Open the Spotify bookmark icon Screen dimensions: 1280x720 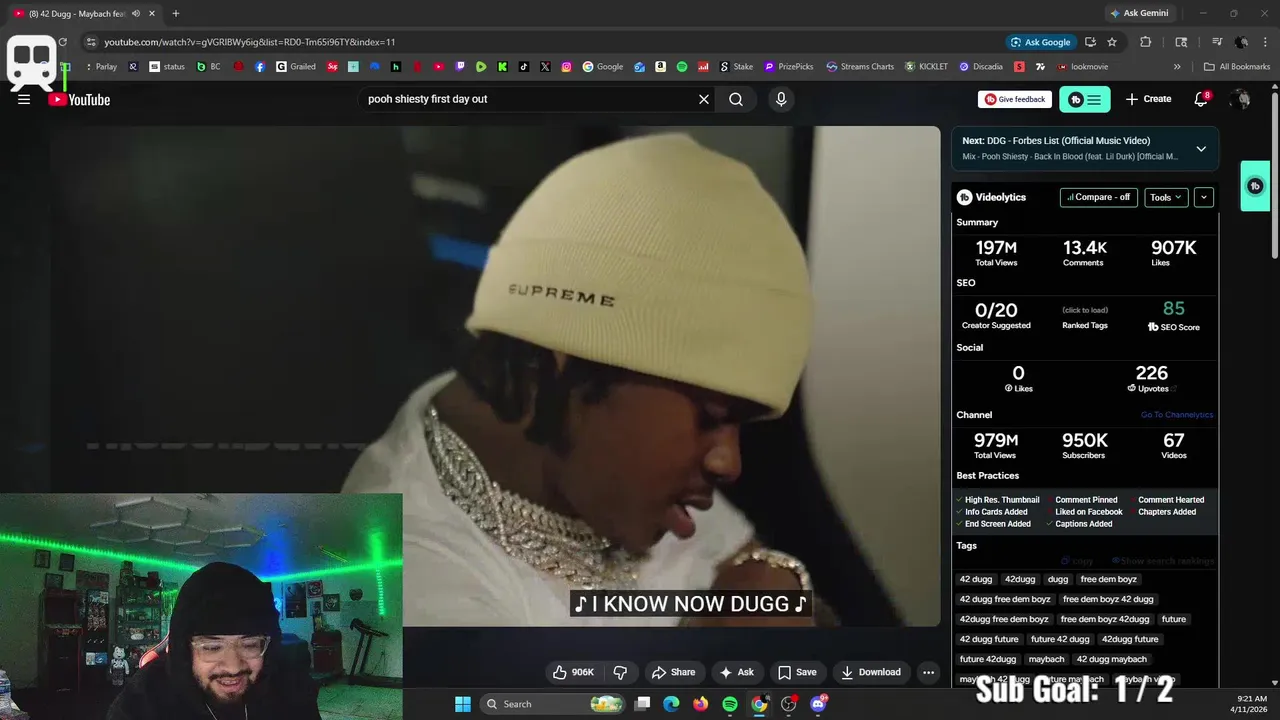point(682,67)
